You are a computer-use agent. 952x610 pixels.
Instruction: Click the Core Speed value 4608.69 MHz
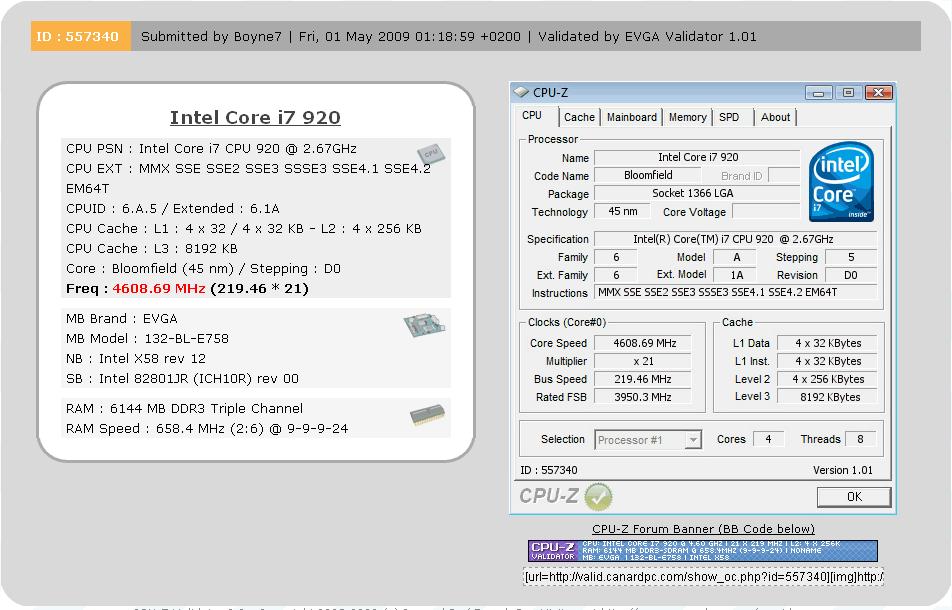(644, 343)
